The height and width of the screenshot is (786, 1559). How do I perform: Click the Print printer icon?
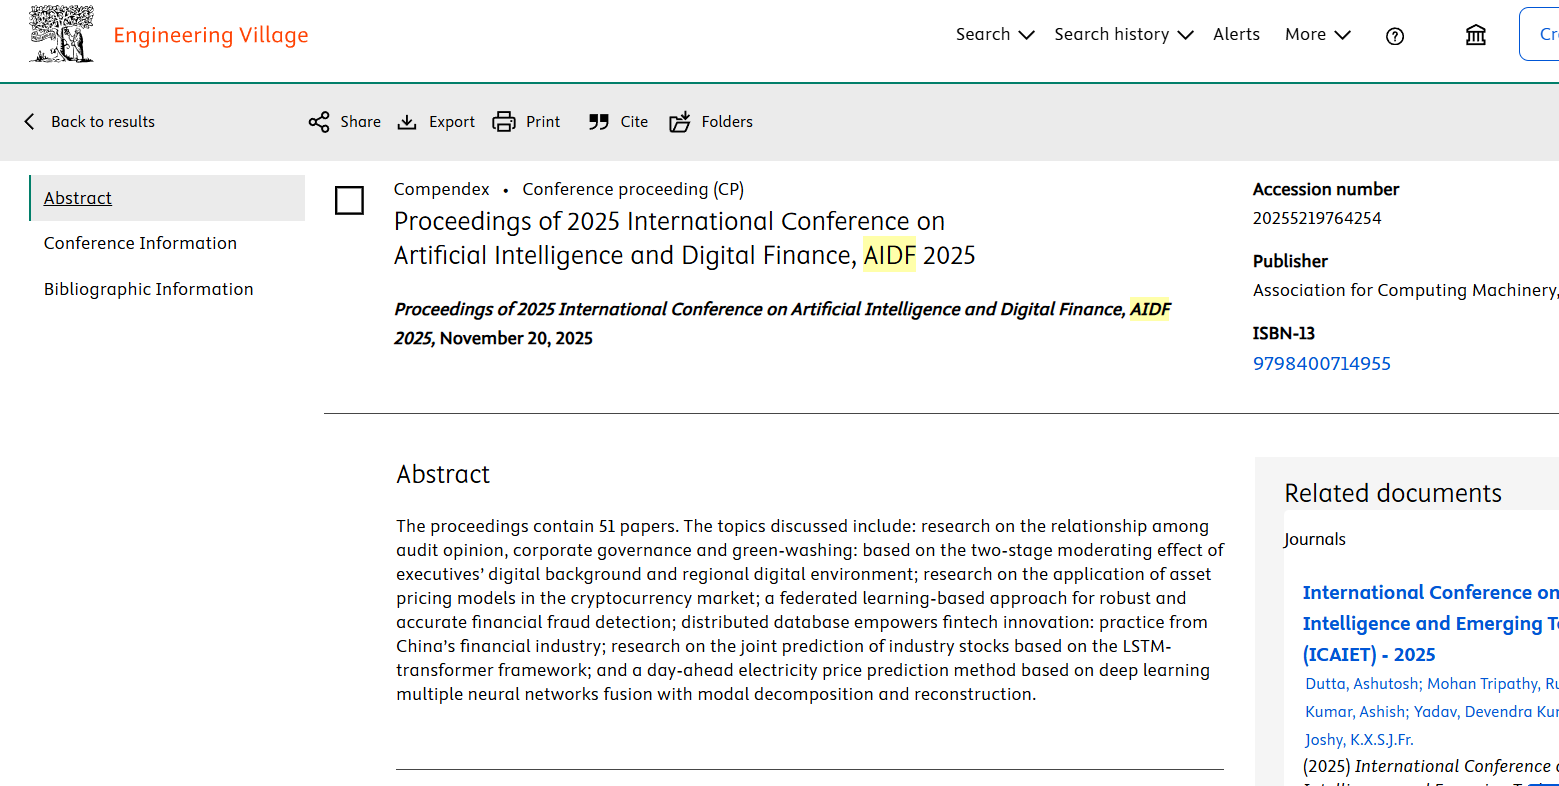point(504,122)
